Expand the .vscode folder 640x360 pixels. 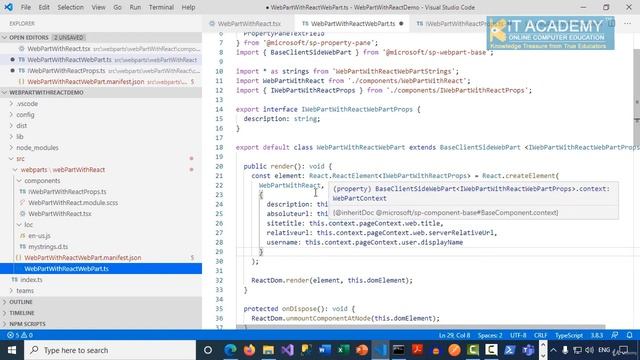[x=11, y=104]
